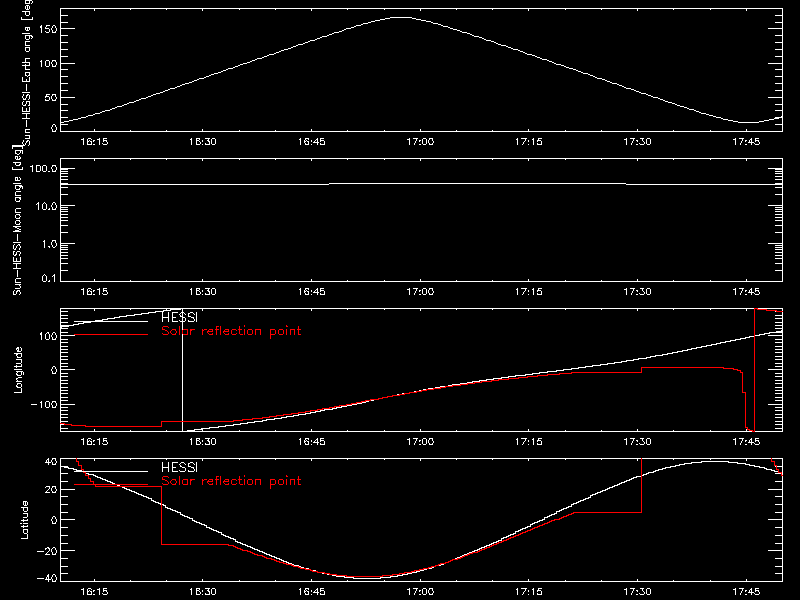Click '17:15' time label under Moon angle plot
The image size is (800, 600).
529,292
